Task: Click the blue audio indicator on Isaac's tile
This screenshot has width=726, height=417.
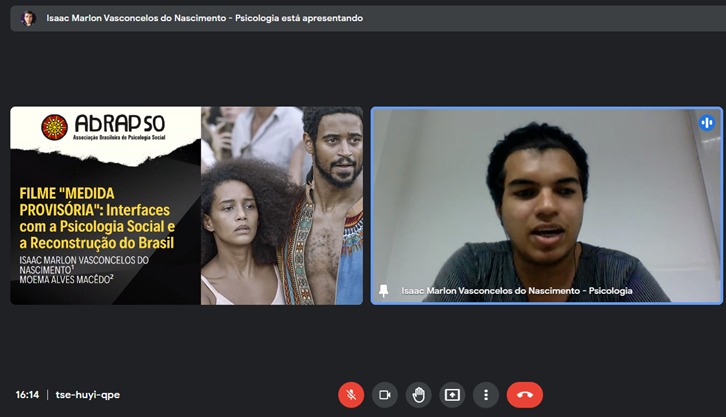Action: (707, 123)
